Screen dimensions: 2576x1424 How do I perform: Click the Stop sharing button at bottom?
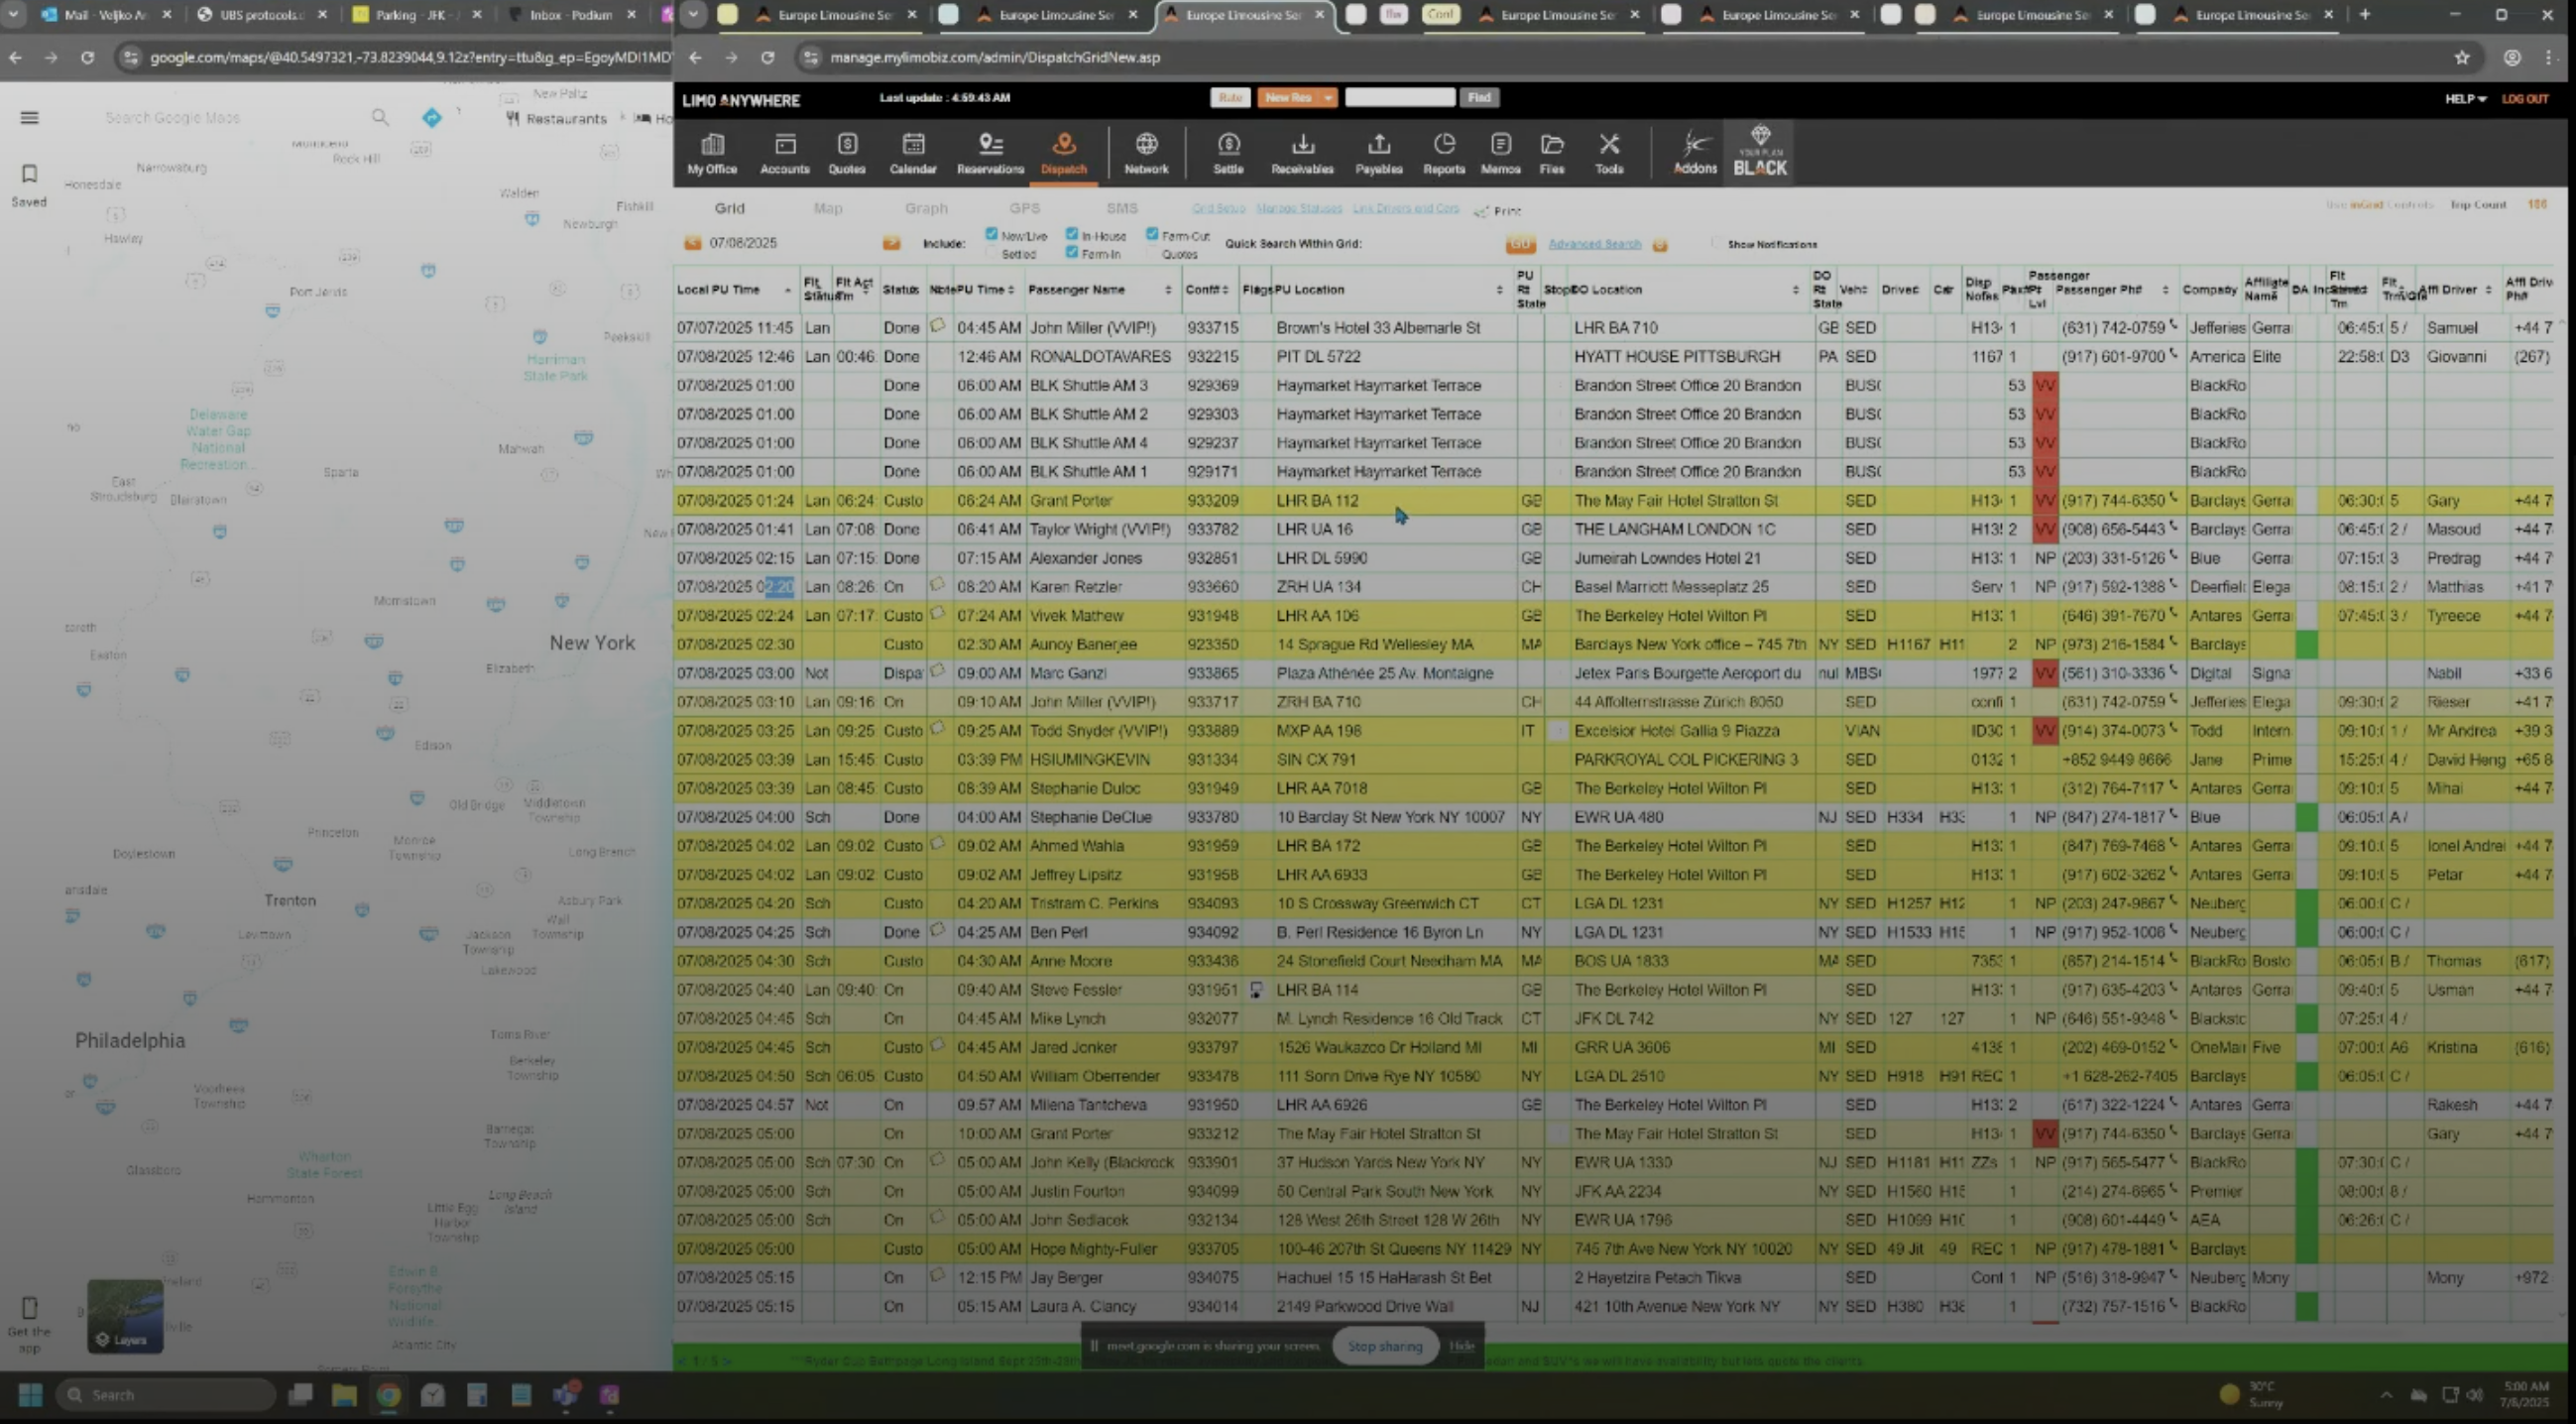[x=1384, y=1346]
